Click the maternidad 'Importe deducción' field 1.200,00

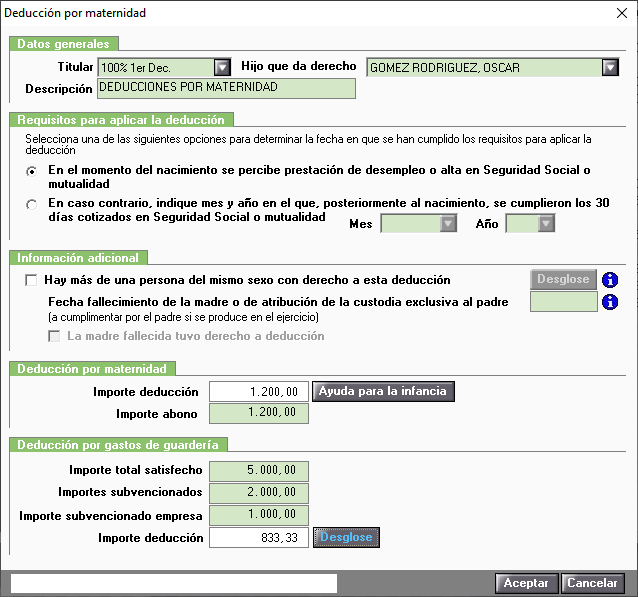[259, 391]
